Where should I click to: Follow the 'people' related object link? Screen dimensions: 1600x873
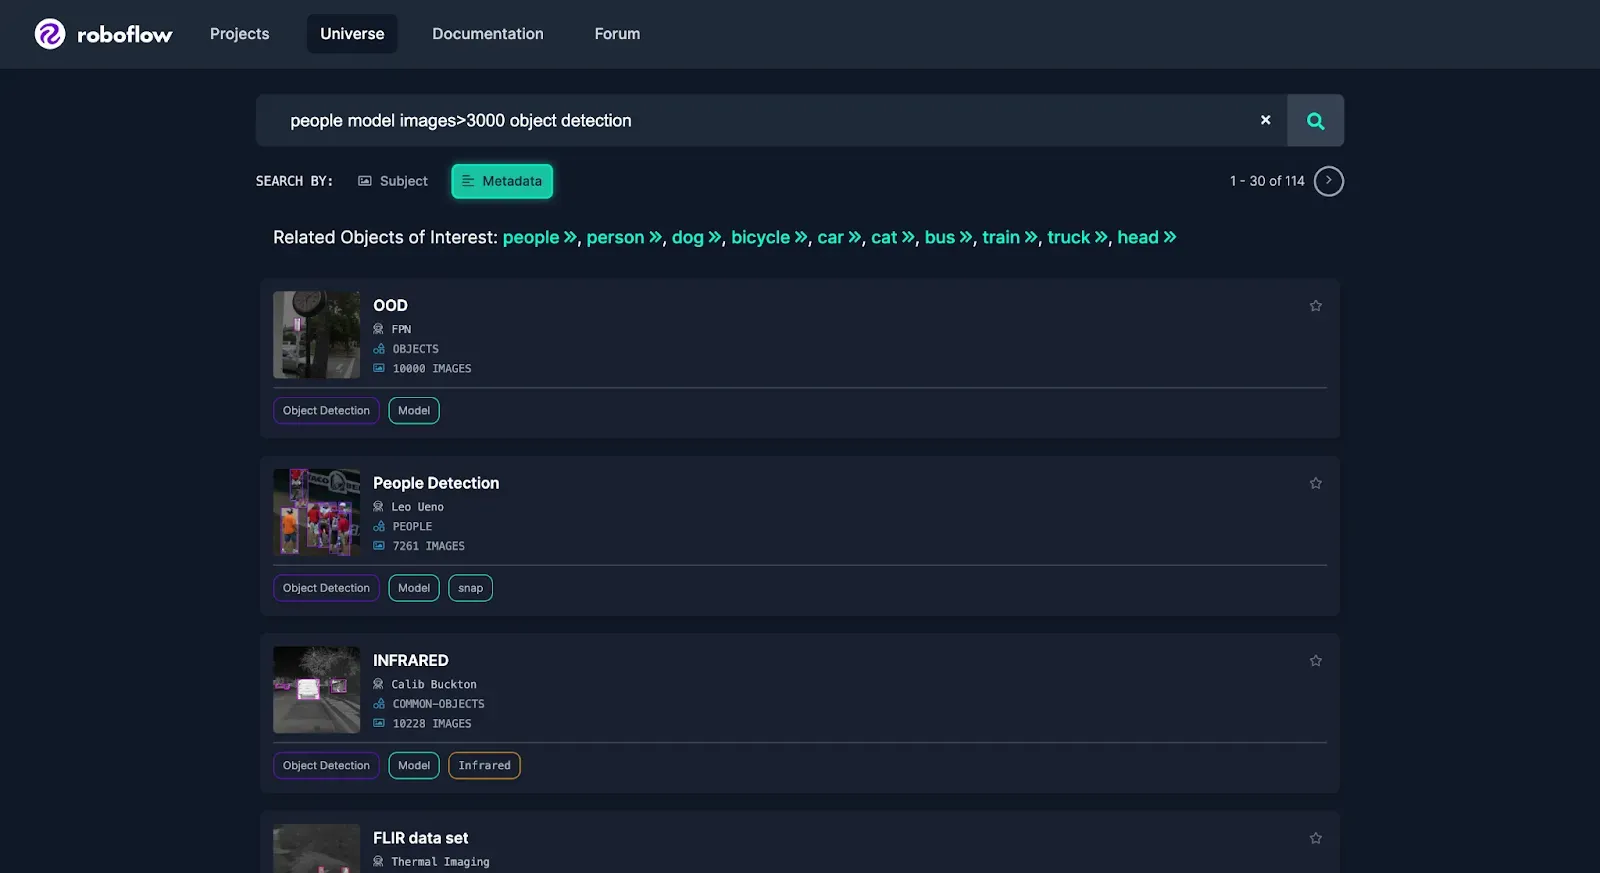point(540,237)
